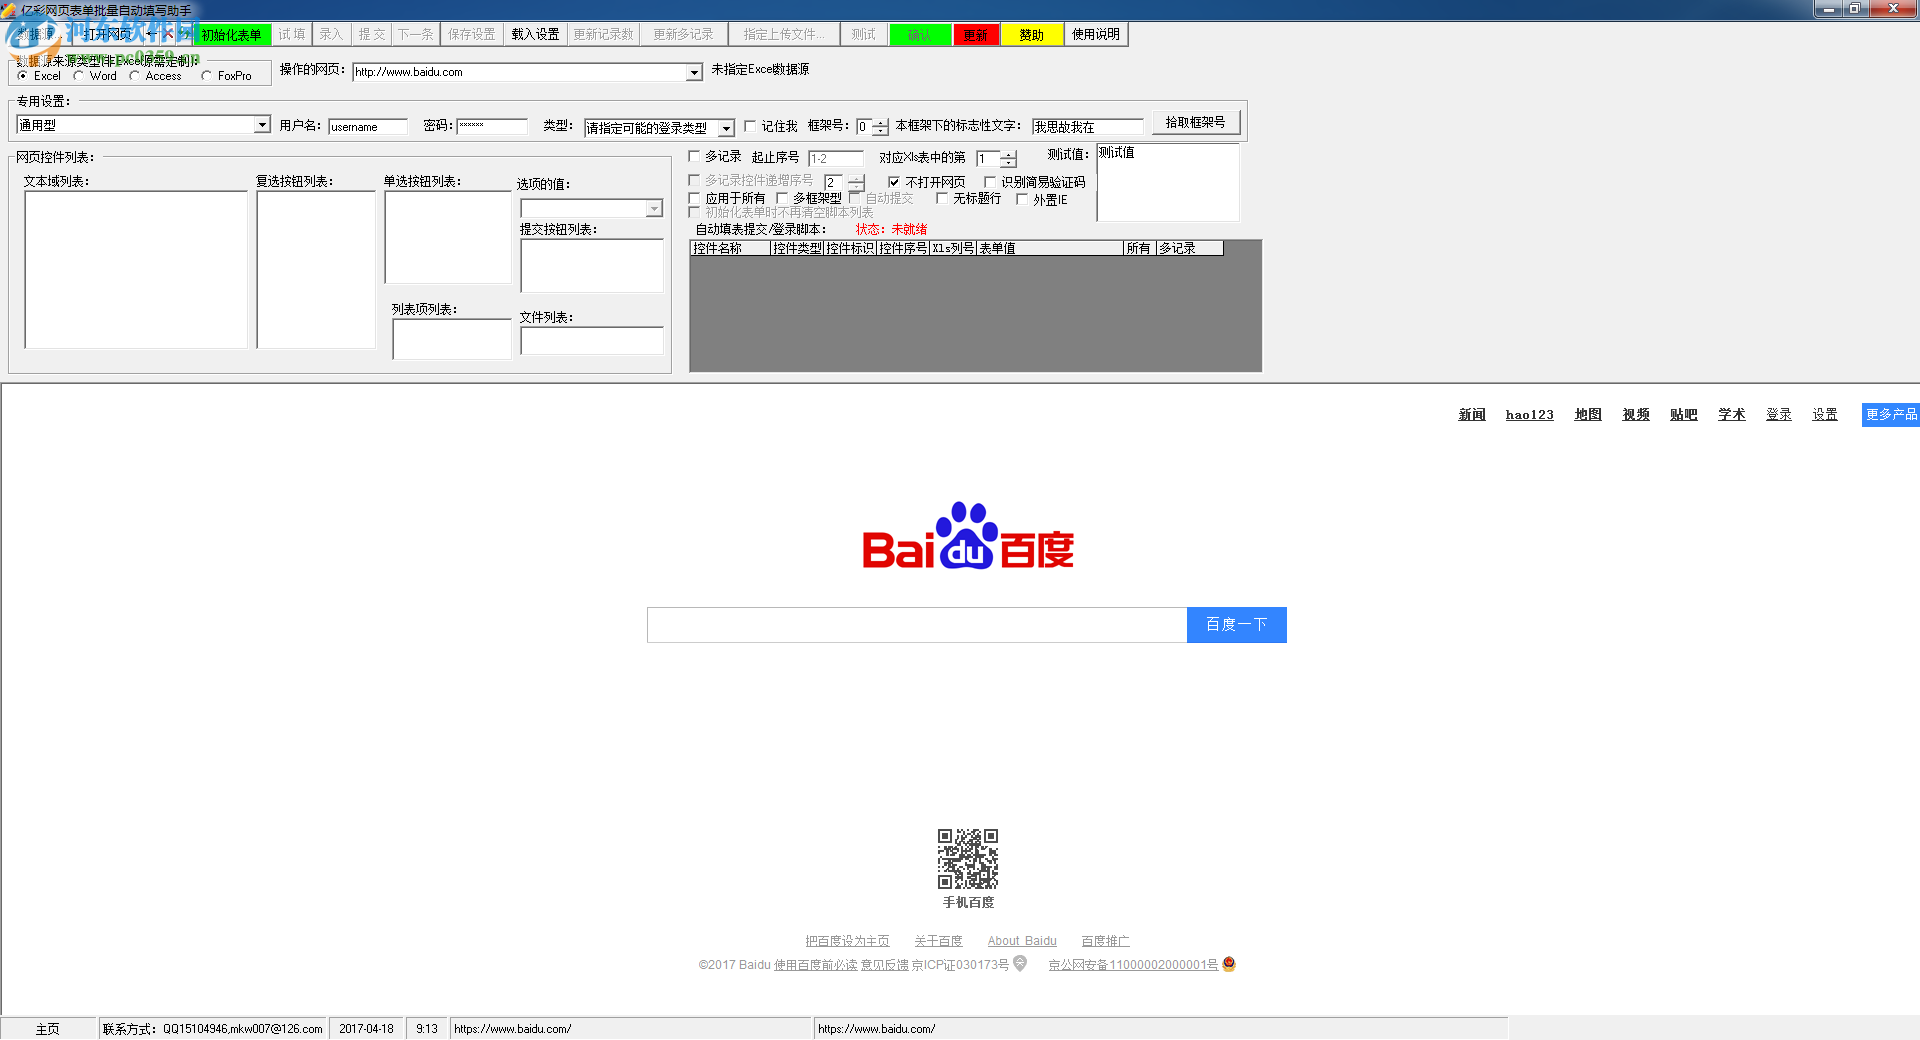This screenshot has height=1040, width=1920.
Task: Click the 框架号 number stepper arrows
Action: click(x=880, y=127)
